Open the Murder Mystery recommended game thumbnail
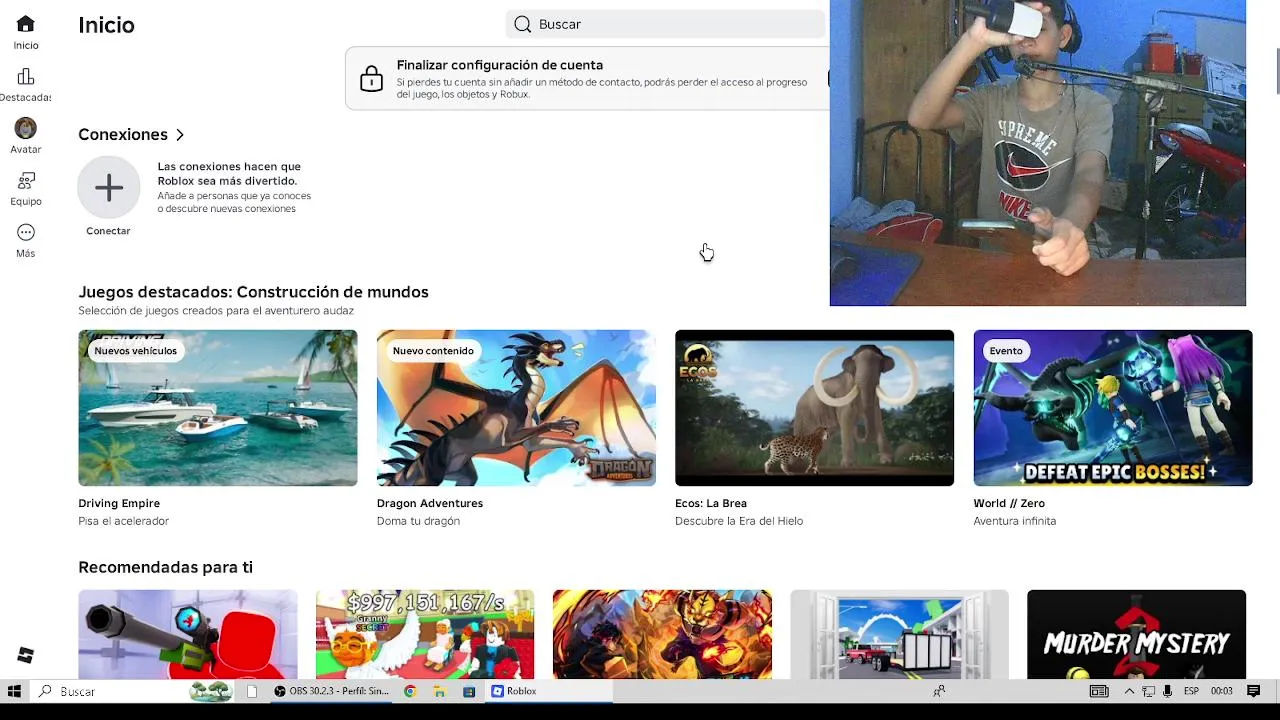 tap(1136, 634)
